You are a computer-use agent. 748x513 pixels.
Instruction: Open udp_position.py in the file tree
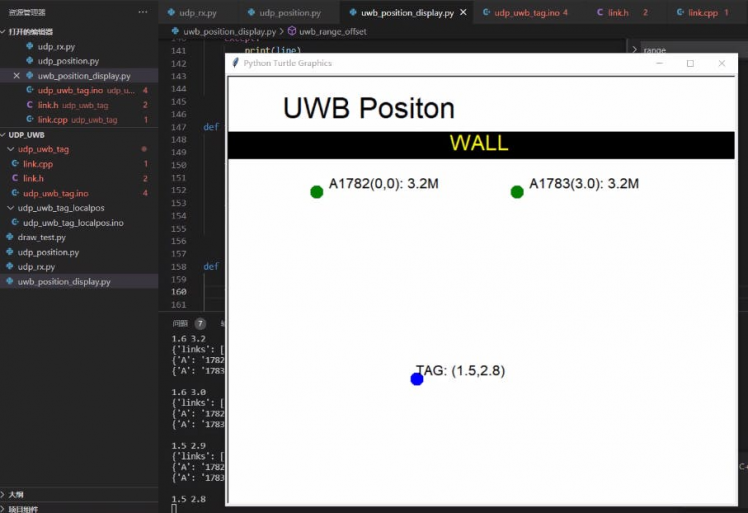(48, 252)
